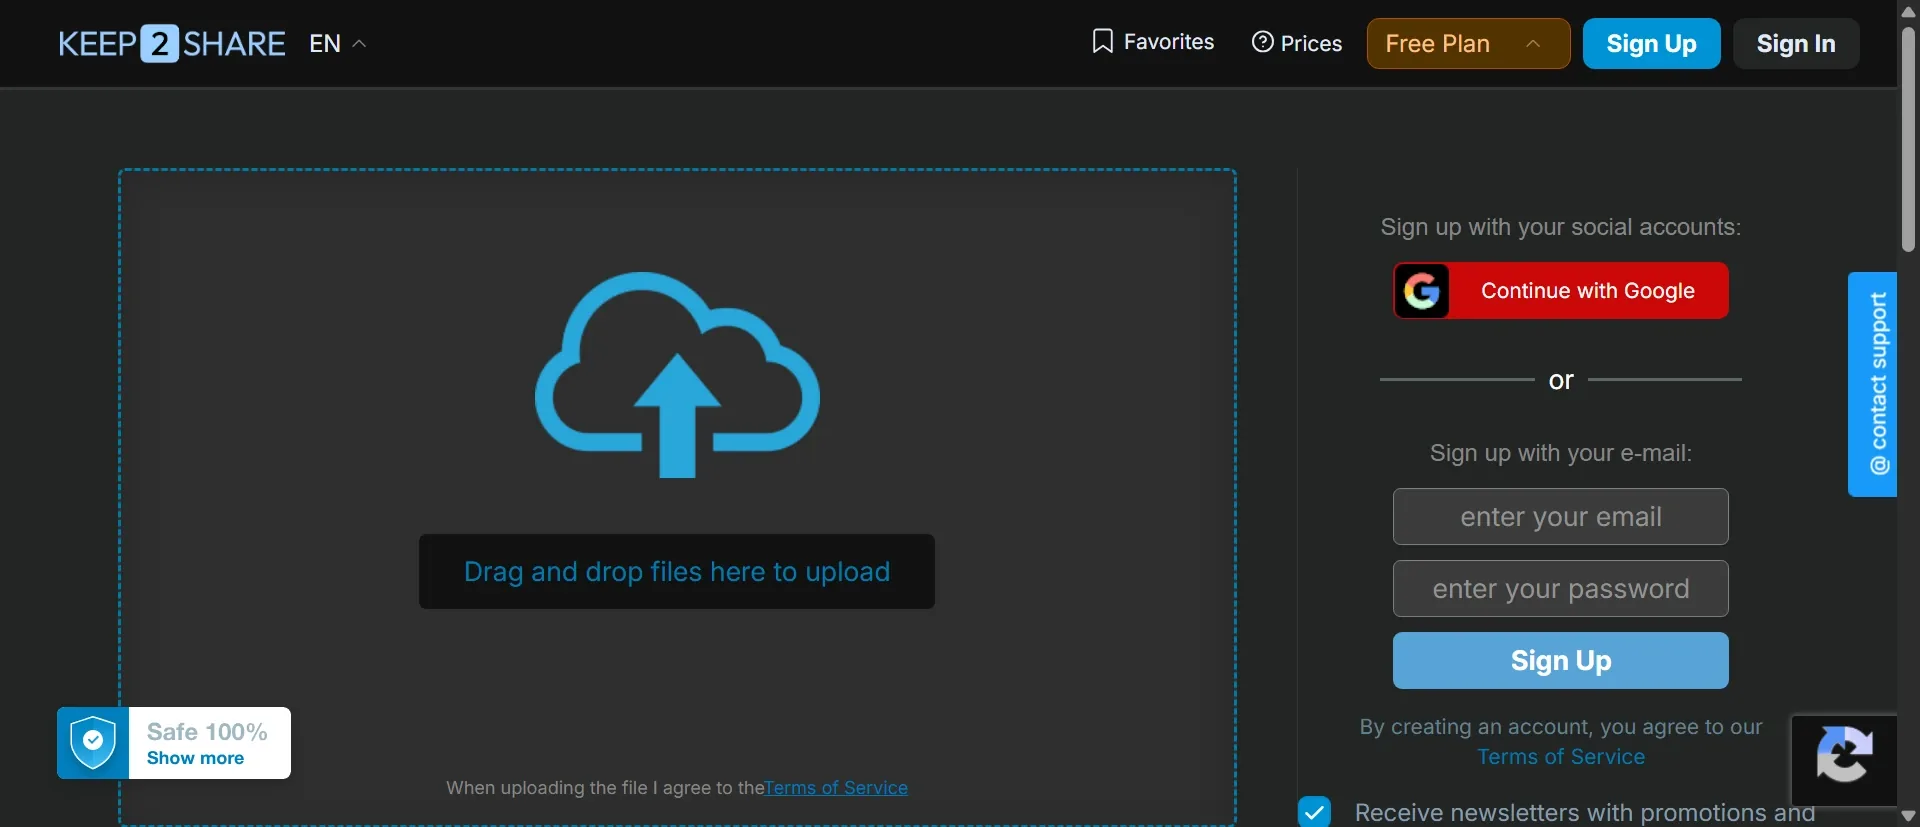
Task: Uncheck the Receive newsletters checkbox
Action: click(x=1314, y=812)
